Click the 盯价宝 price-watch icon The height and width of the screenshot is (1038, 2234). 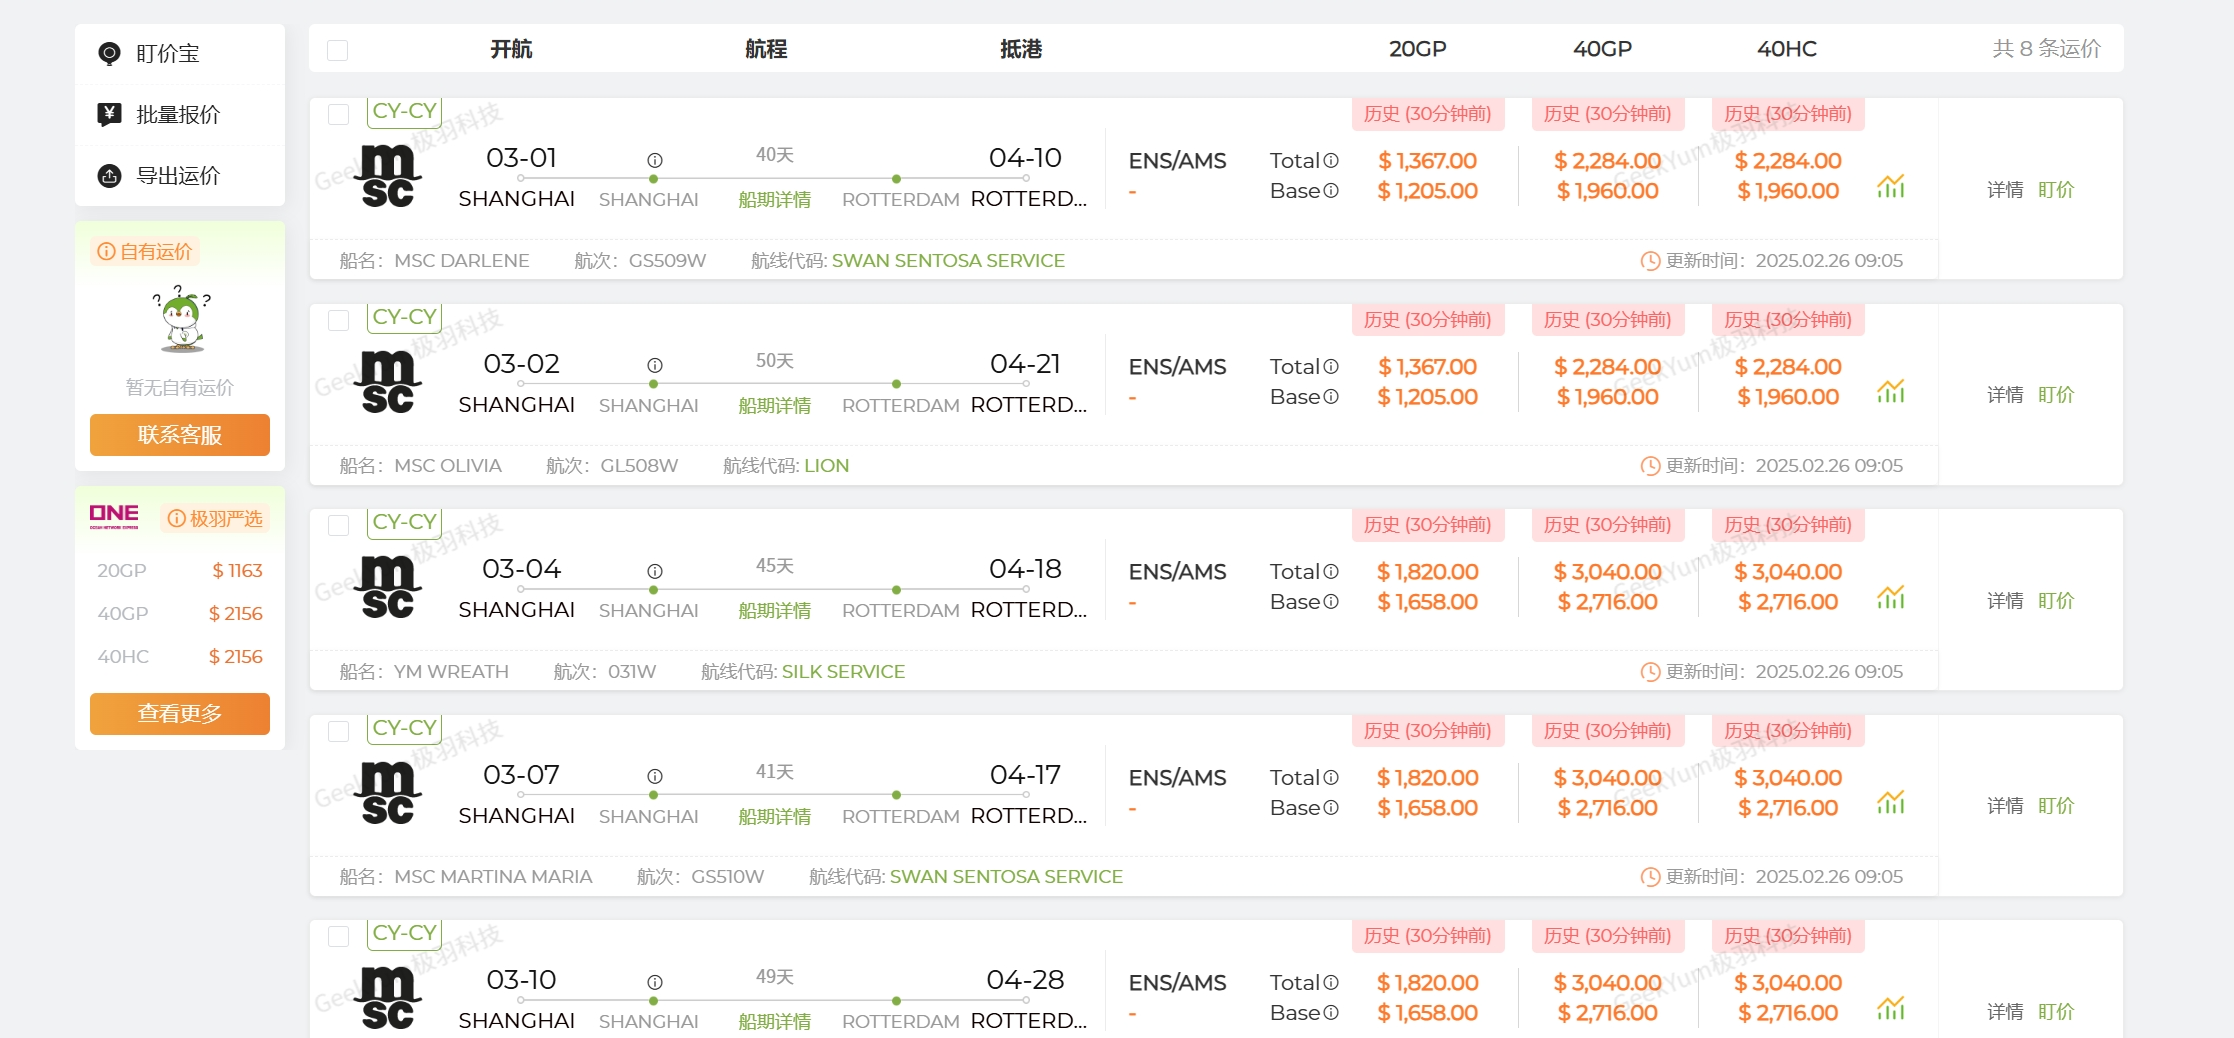tap(109, 53)
